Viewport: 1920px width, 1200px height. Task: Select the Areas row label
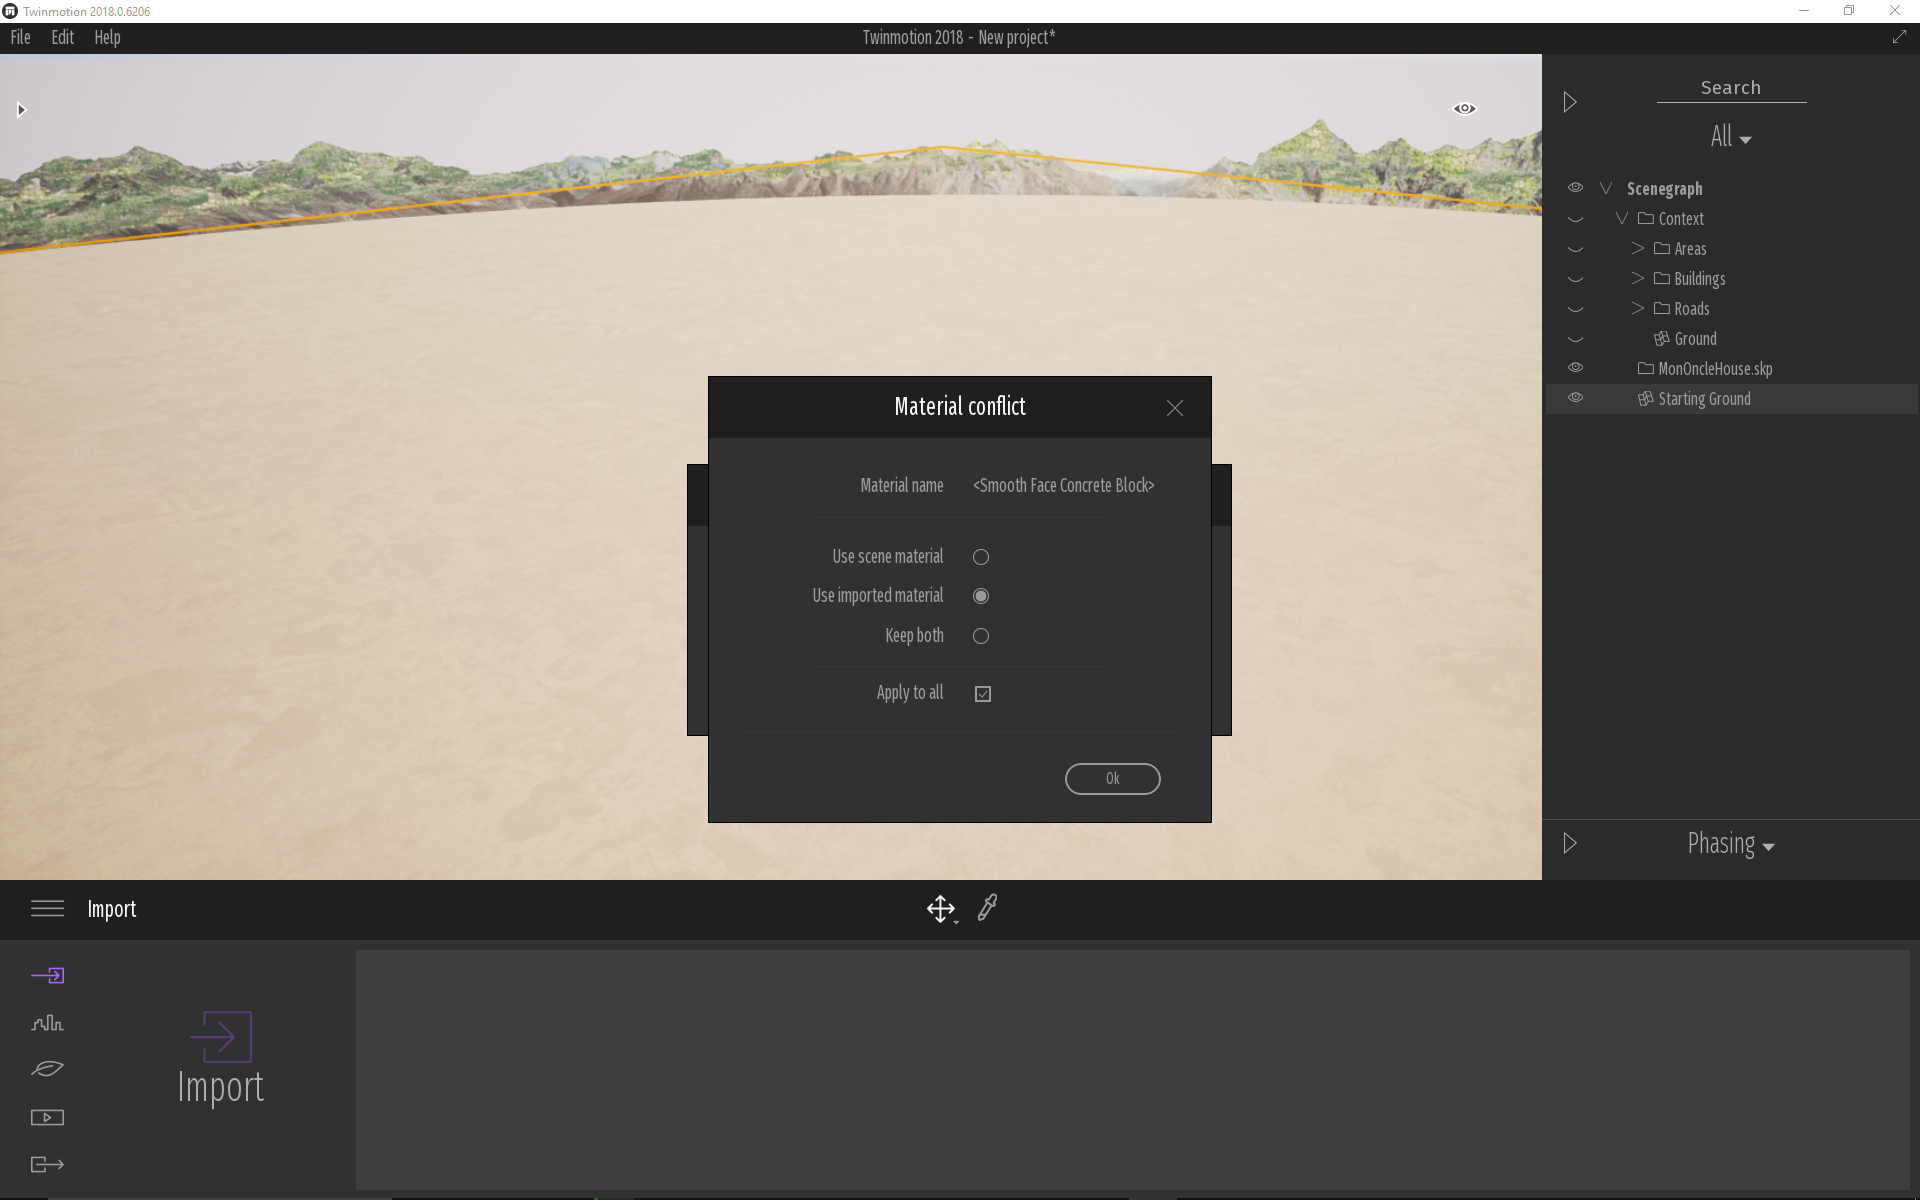point(1690,248)
